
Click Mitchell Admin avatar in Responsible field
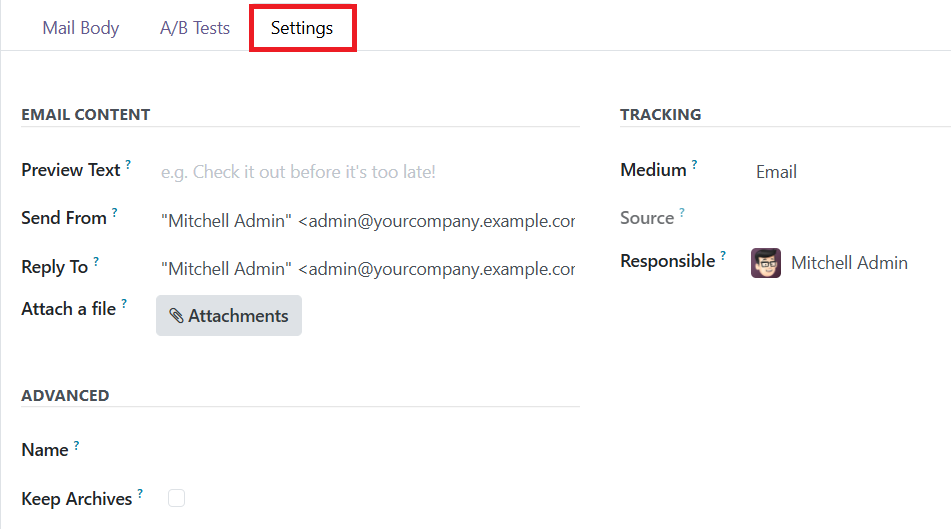coord(765,263)
